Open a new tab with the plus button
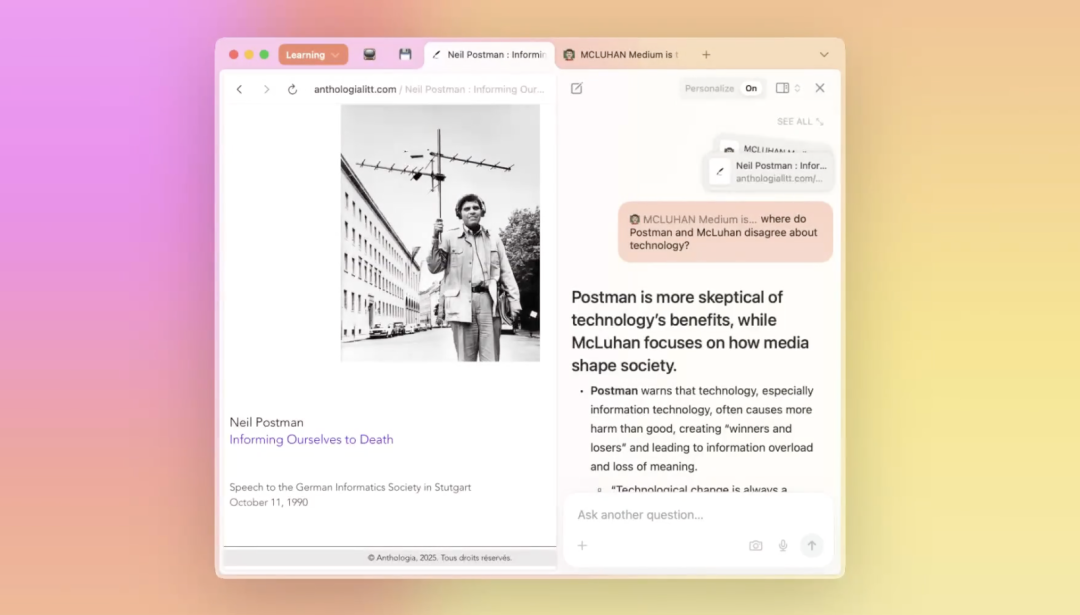Image resolution: width=1080 pixels, height=615 pixels. pyautogui.click(x=706, y=55)
